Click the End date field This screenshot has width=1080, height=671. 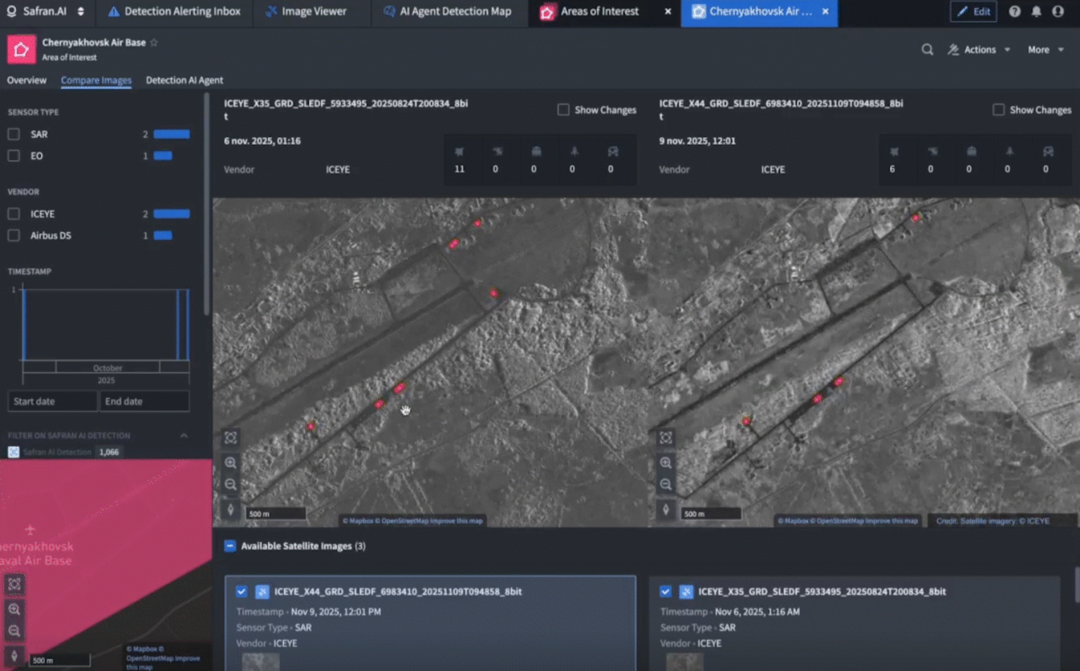click(145, 401)
